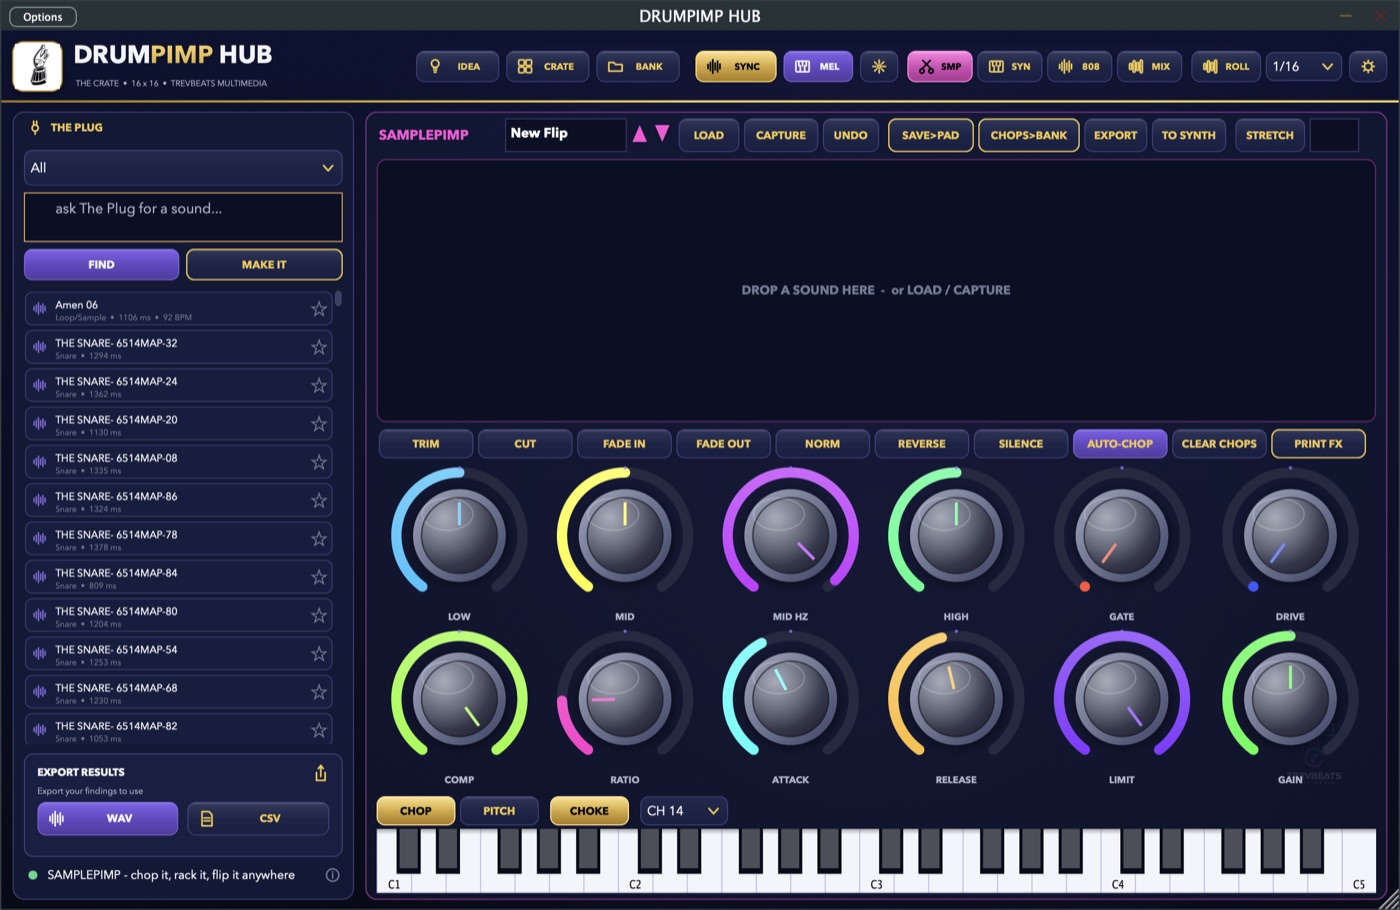Toggle the ROLL button
The width and height of the screenshot is (1400, 910).
click(x=1226, y=67)
